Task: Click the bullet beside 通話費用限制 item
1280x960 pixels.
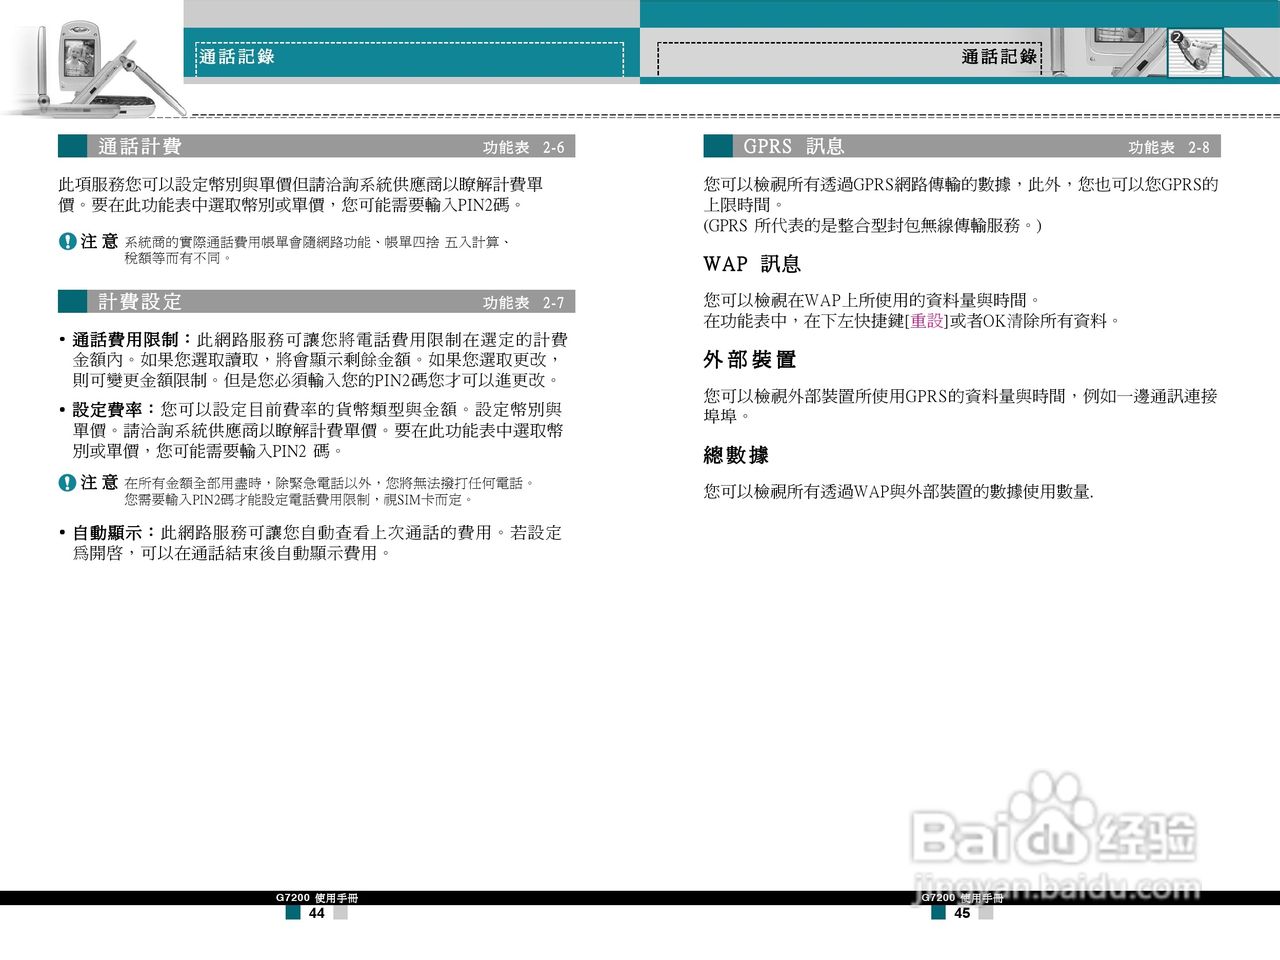Action: (60, 339)
